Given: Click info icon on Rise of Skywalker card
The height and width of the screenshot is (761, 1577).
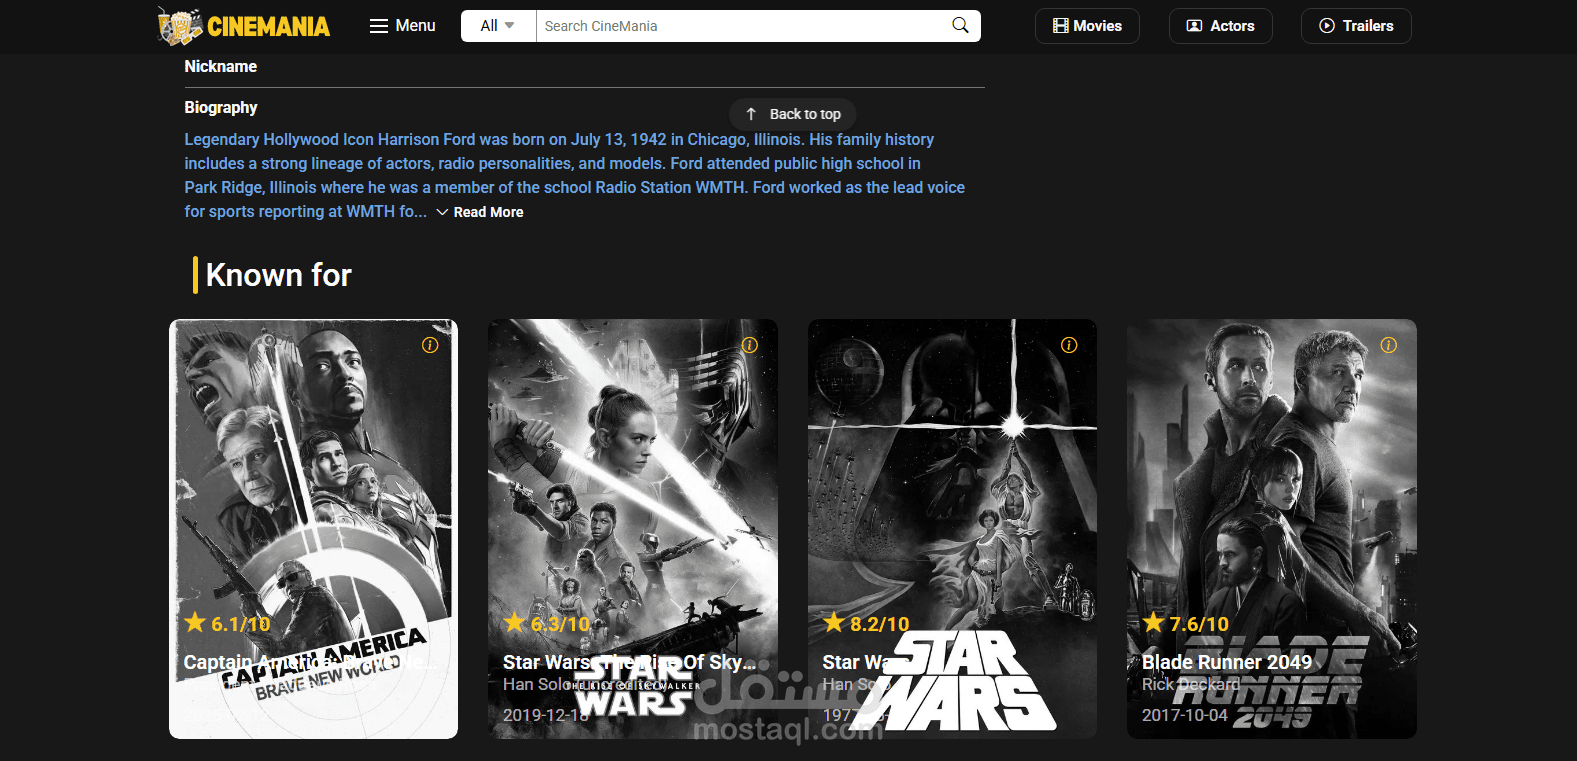Looking at the screenshot, I should pos(750,345).
